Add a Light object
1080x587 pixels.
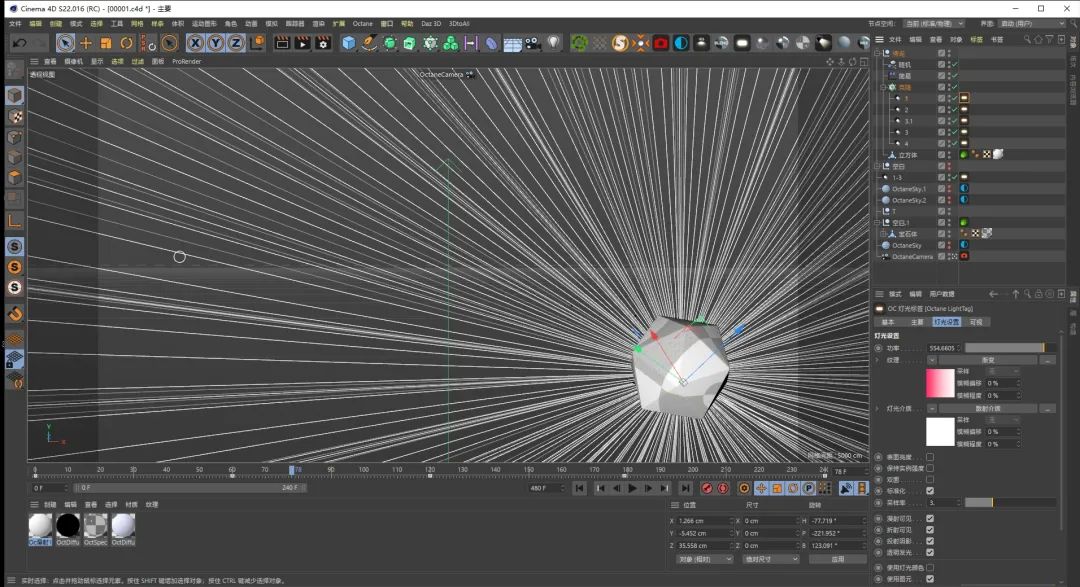click(553, 43)
